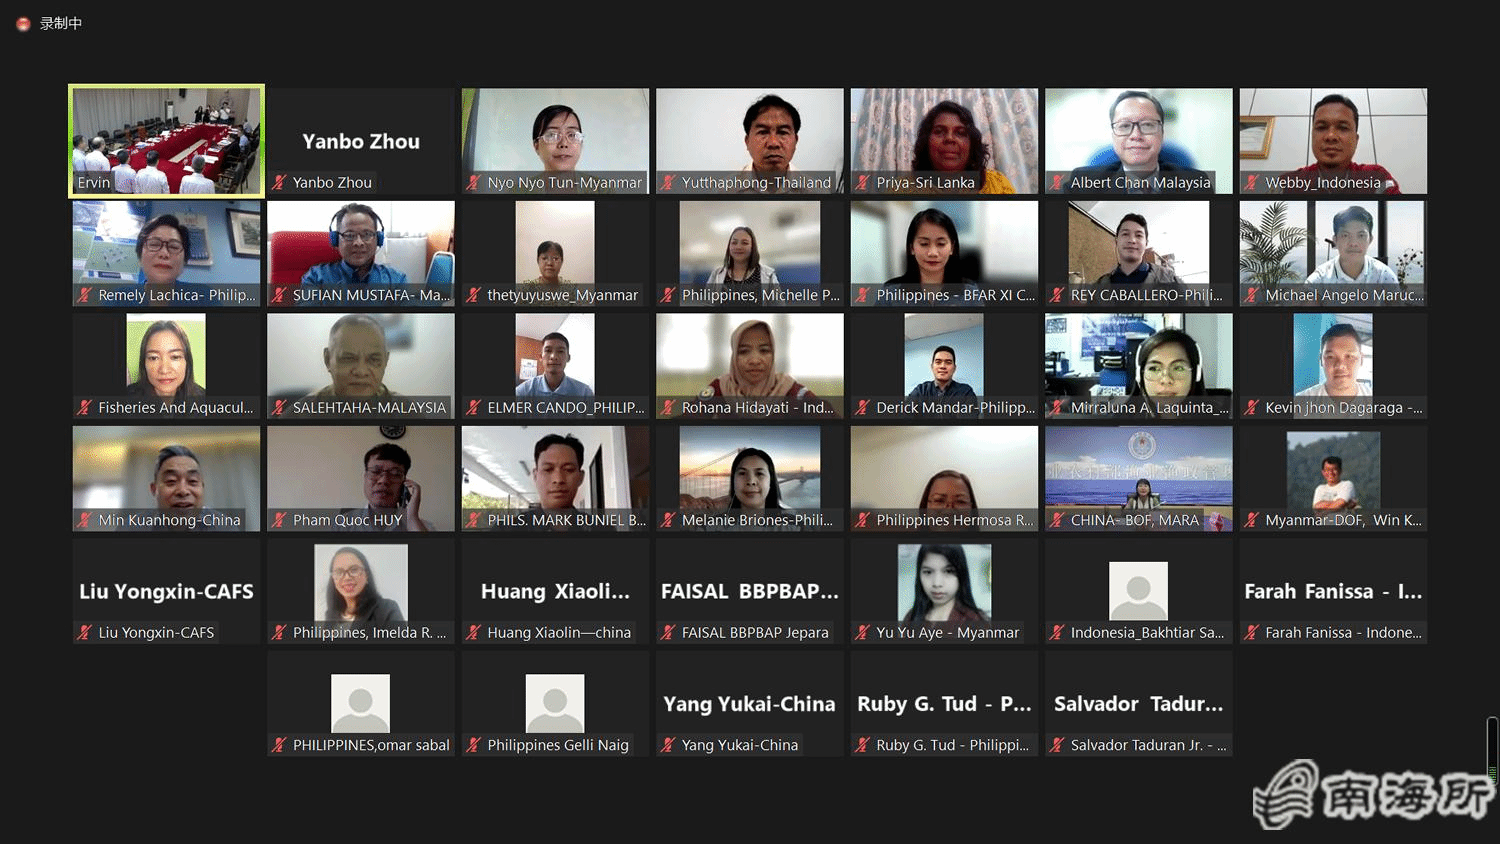Image resolution: width=1500 pixels, height=844 pixels.
Task: Click muted mic icon beside Yanbo Zhou
Action: pos(280,183)
